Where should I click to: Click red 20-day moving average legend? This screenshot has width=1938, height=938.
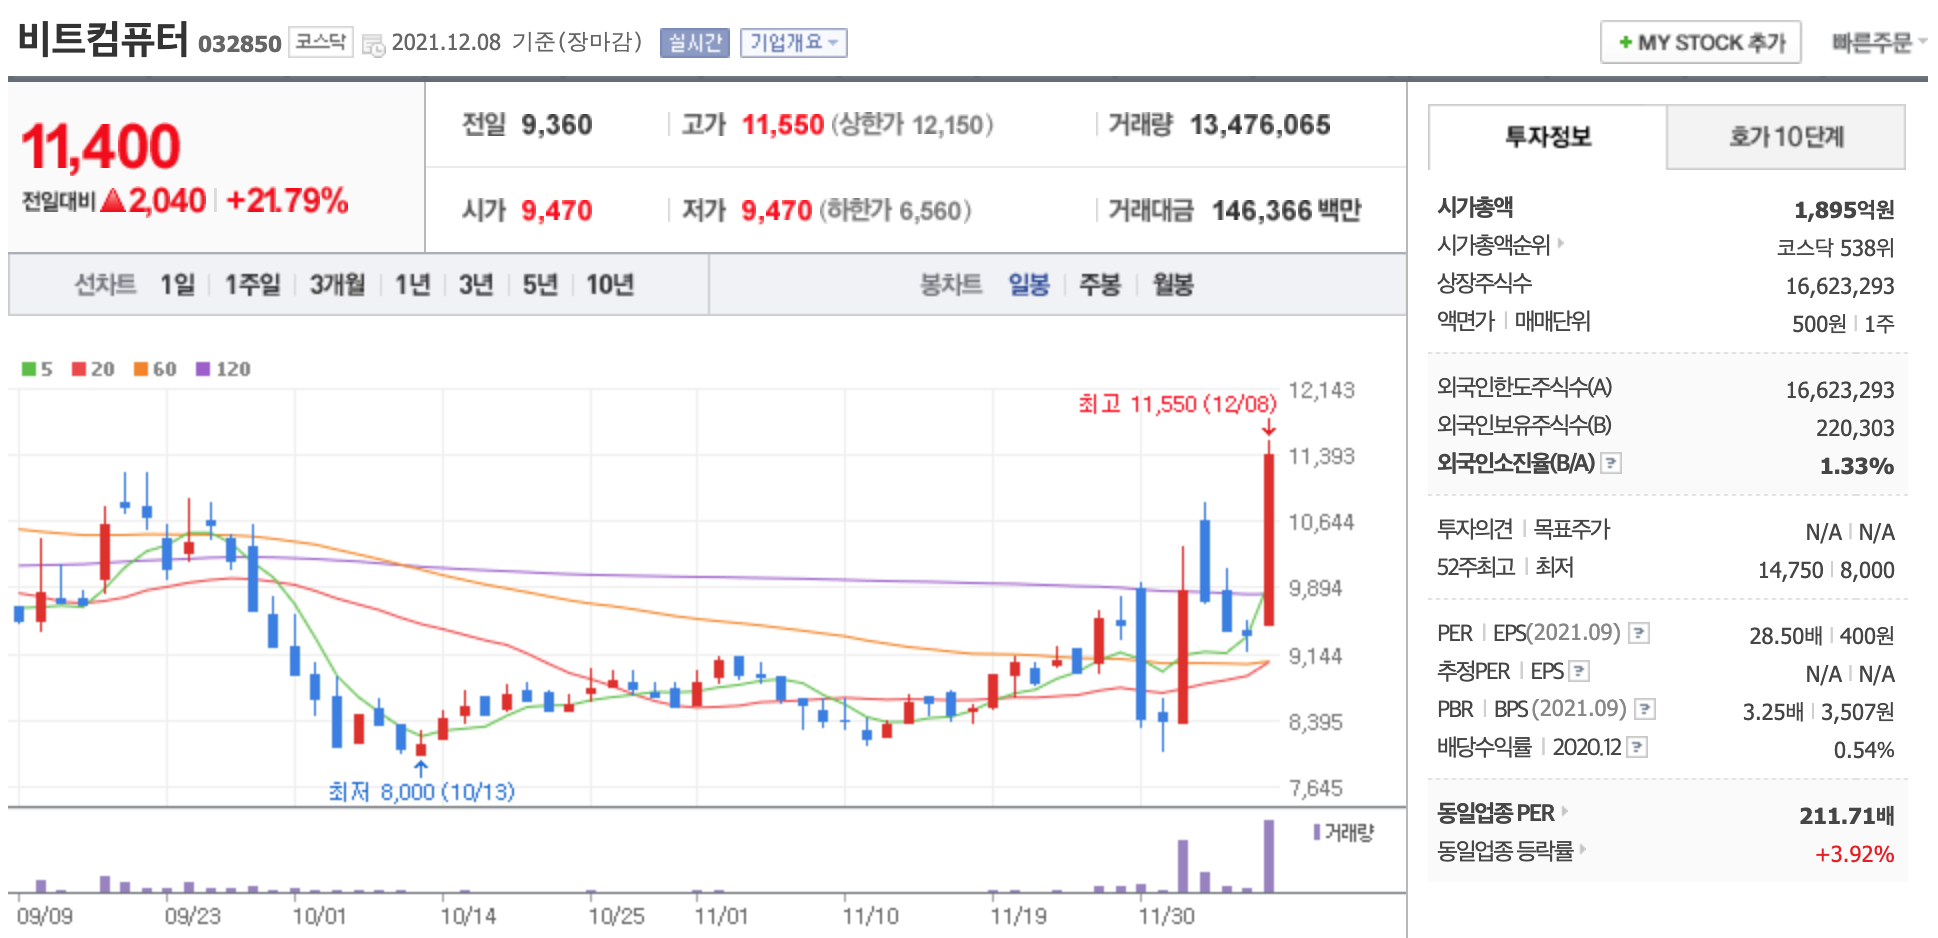pos(93,369)
